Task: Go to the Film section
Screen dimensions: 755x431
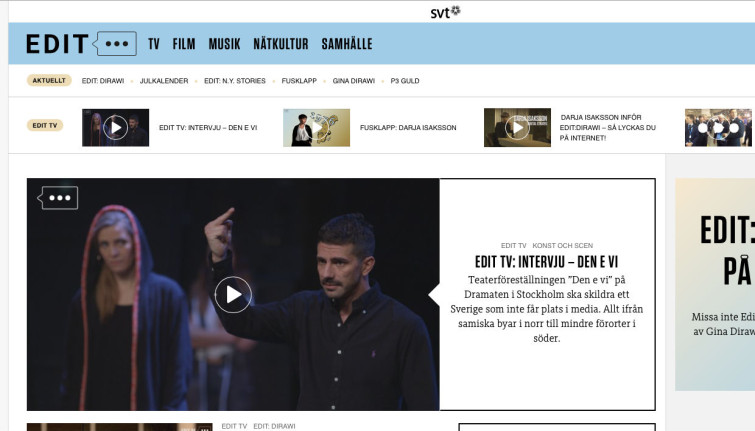Action: pos(184,44)
